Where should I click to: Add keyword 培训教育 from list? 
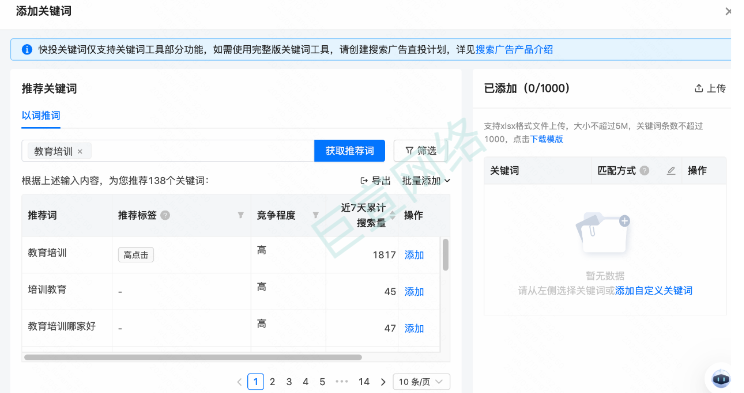pos(414,291)
